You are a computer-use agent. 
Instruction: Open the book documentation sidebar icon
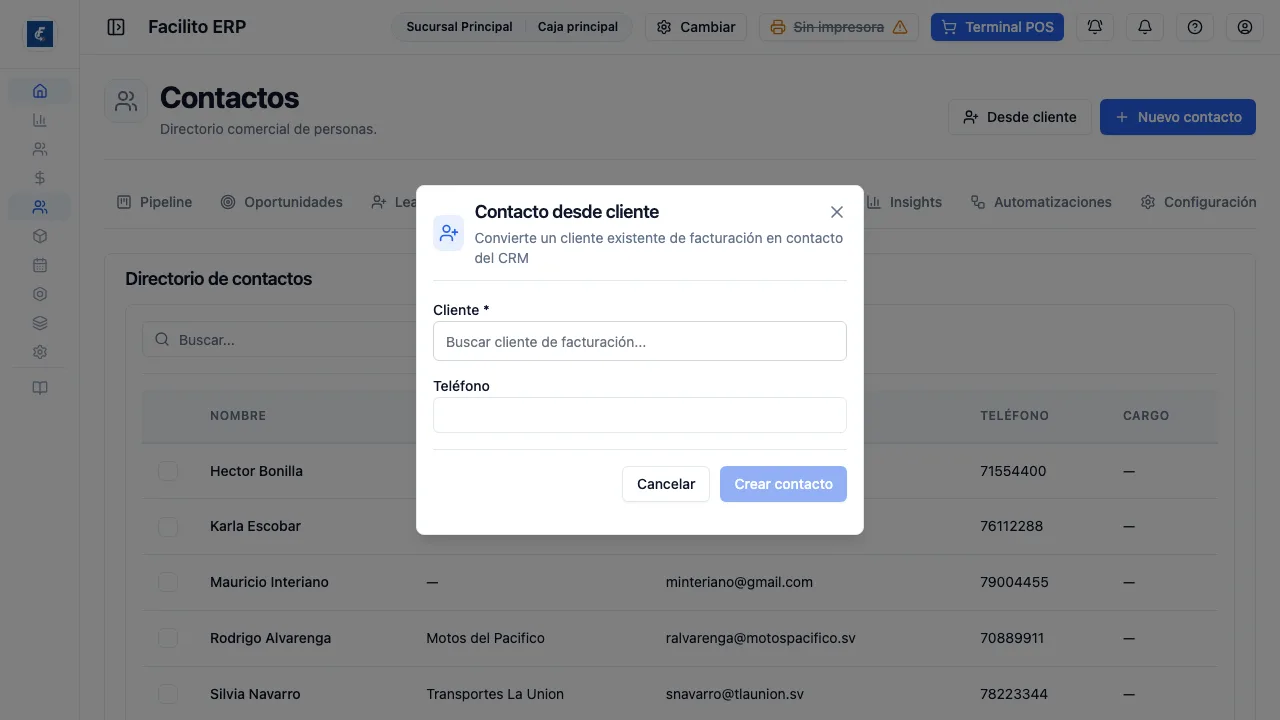pos(40,388)
